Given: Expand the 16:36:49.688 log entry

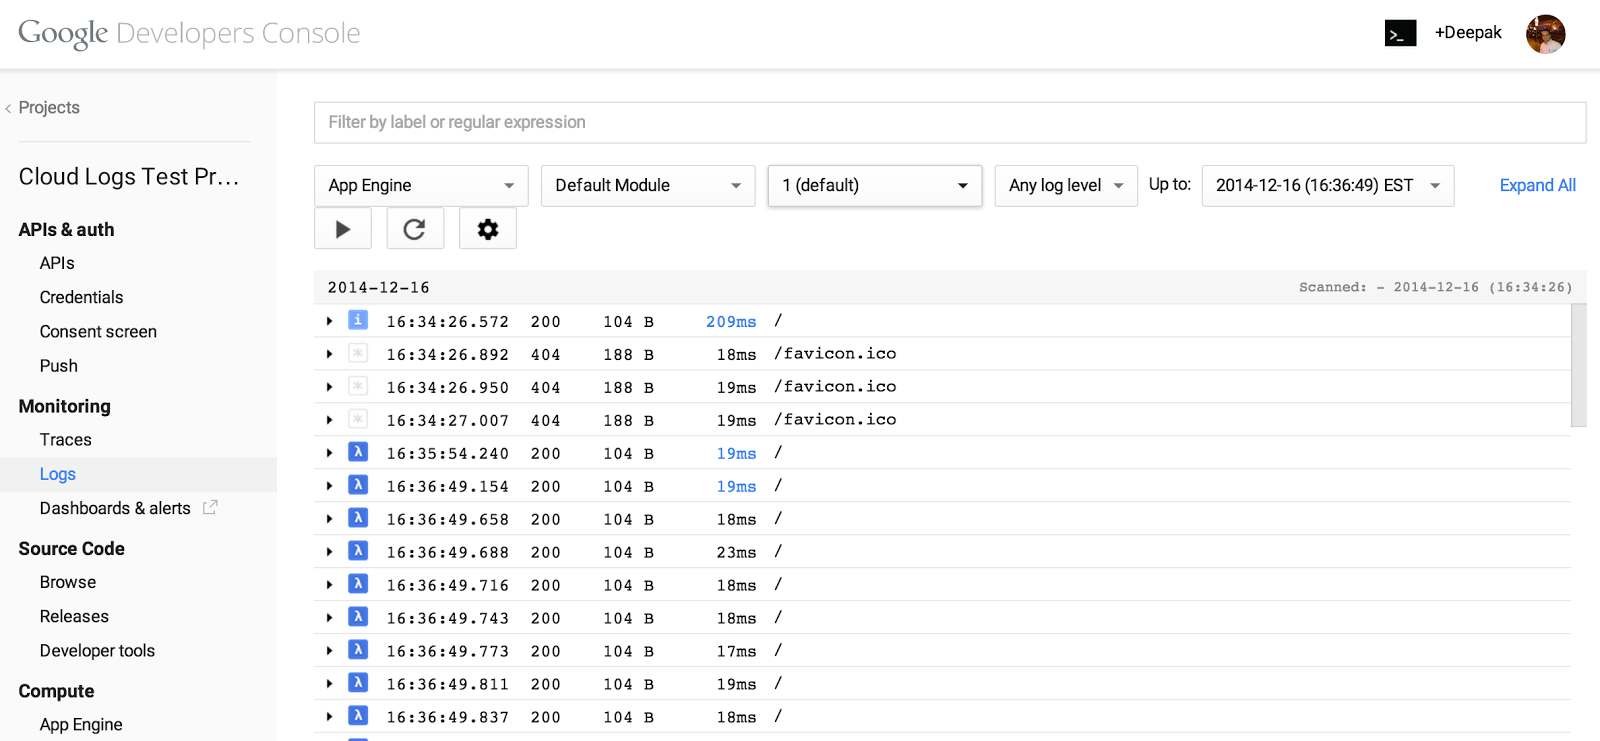Looking at the screenshot, I should click(329, 552).
